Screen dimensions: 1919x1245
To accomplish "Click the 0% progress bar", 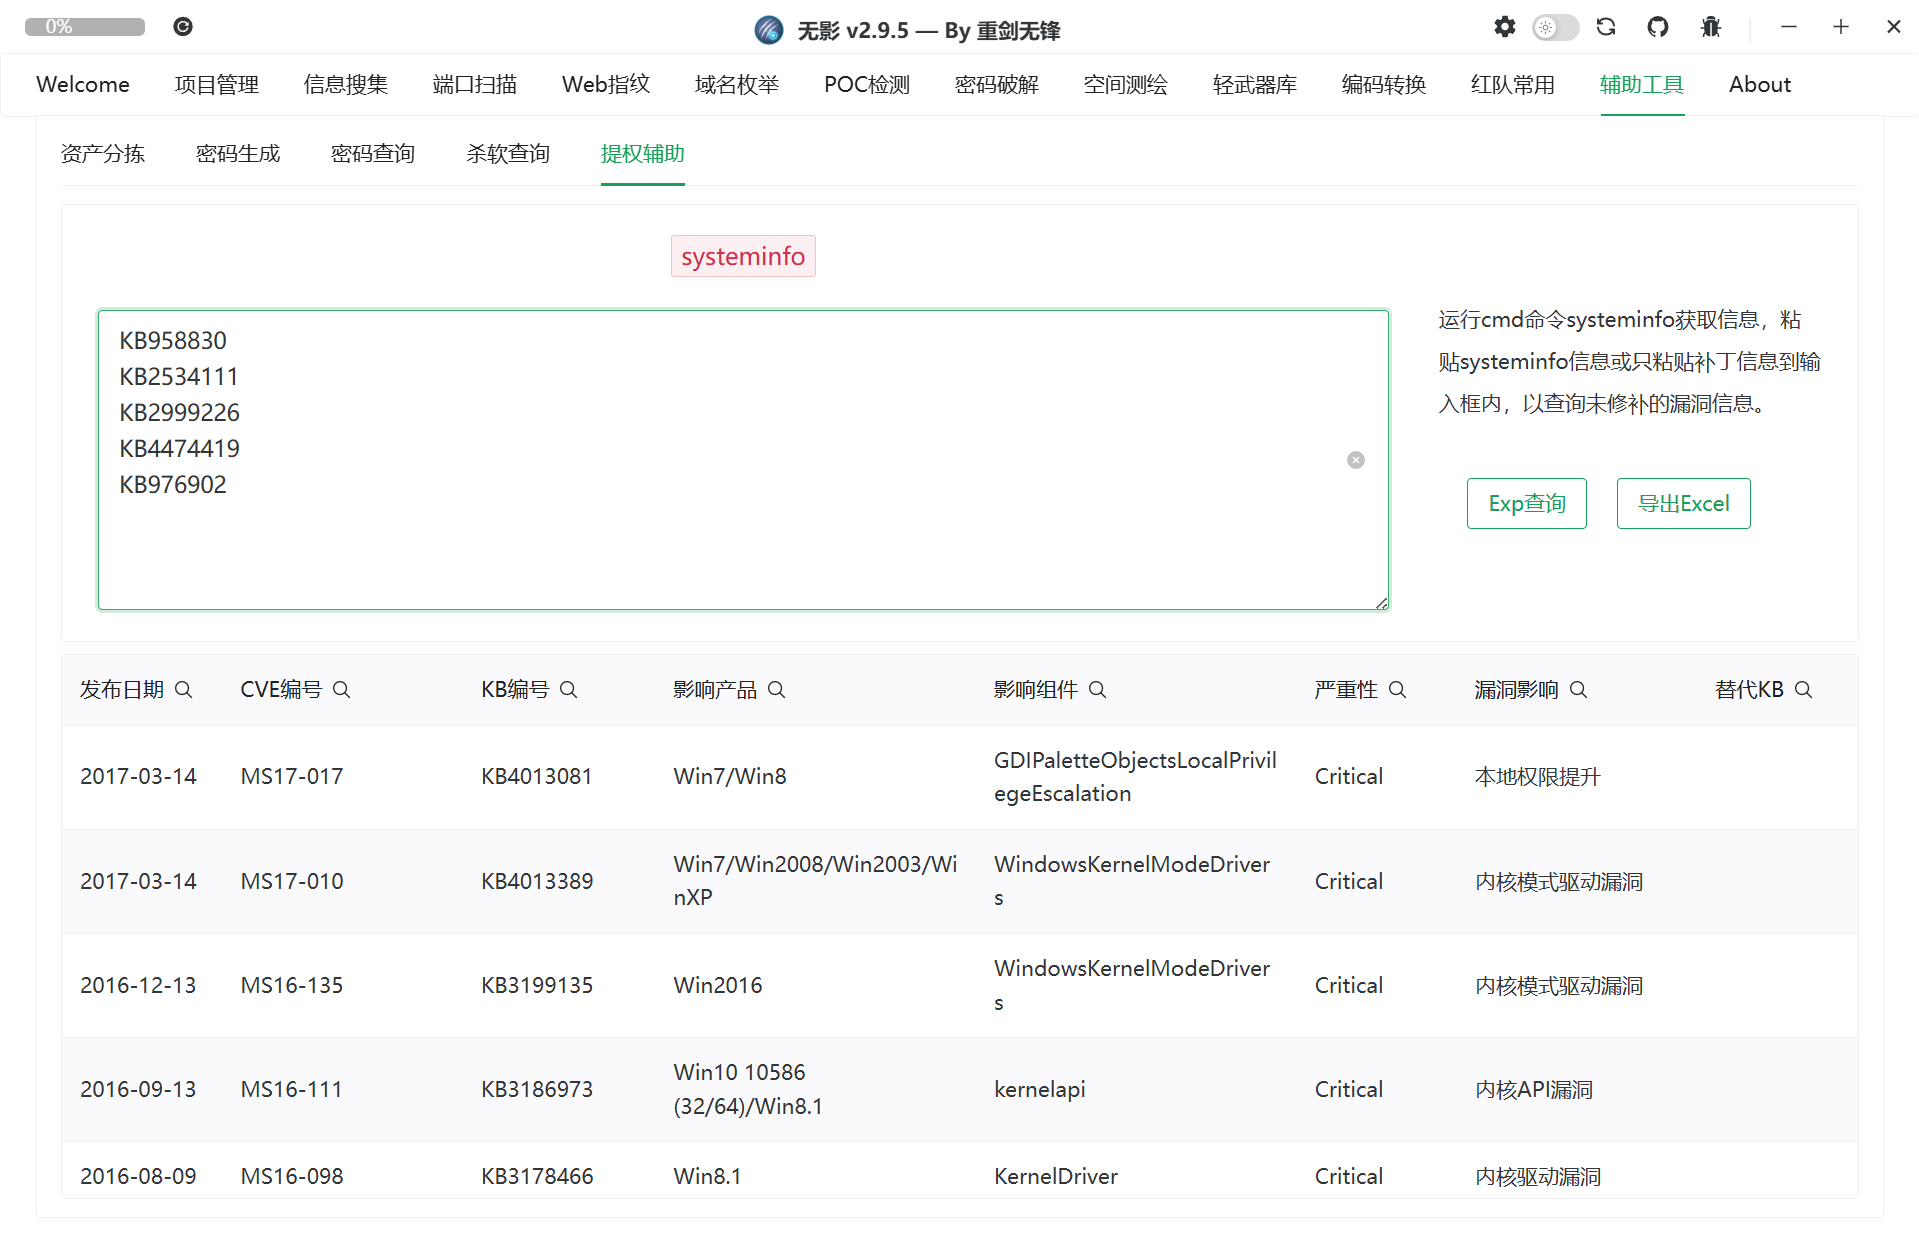I will [85, 27].
